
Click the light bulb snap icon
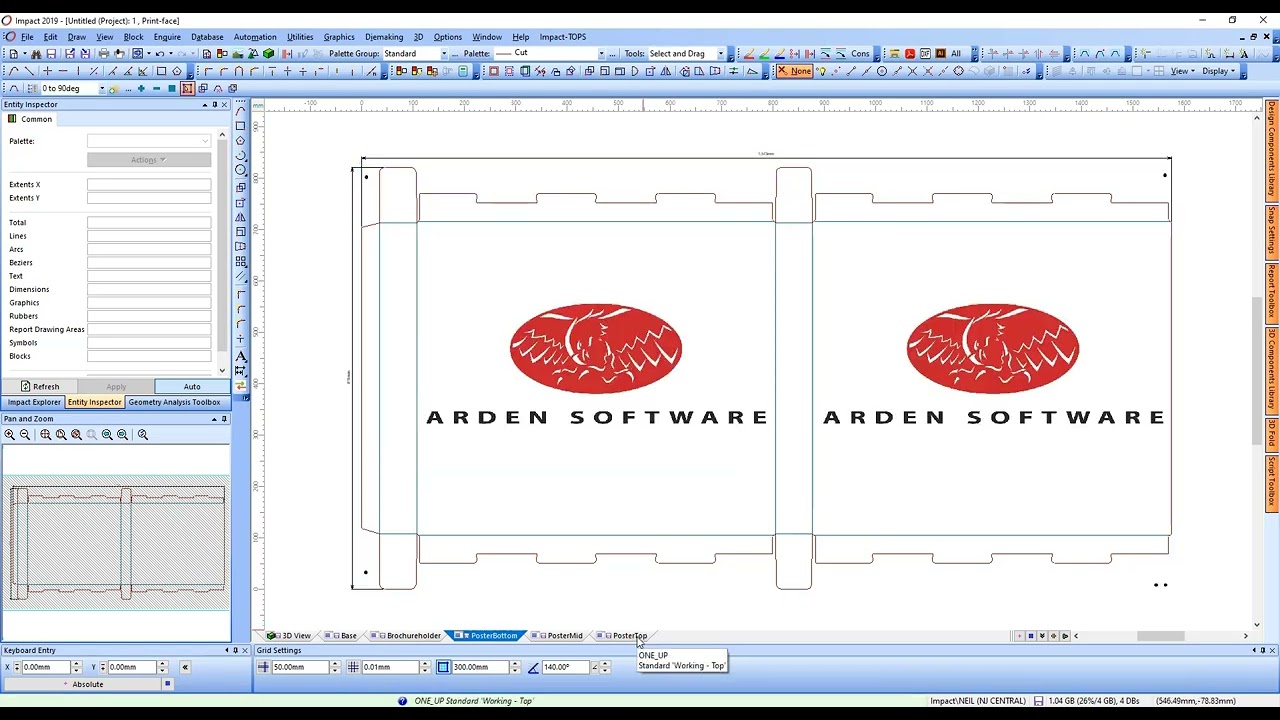pyautogui.click(x=821, y=71)
